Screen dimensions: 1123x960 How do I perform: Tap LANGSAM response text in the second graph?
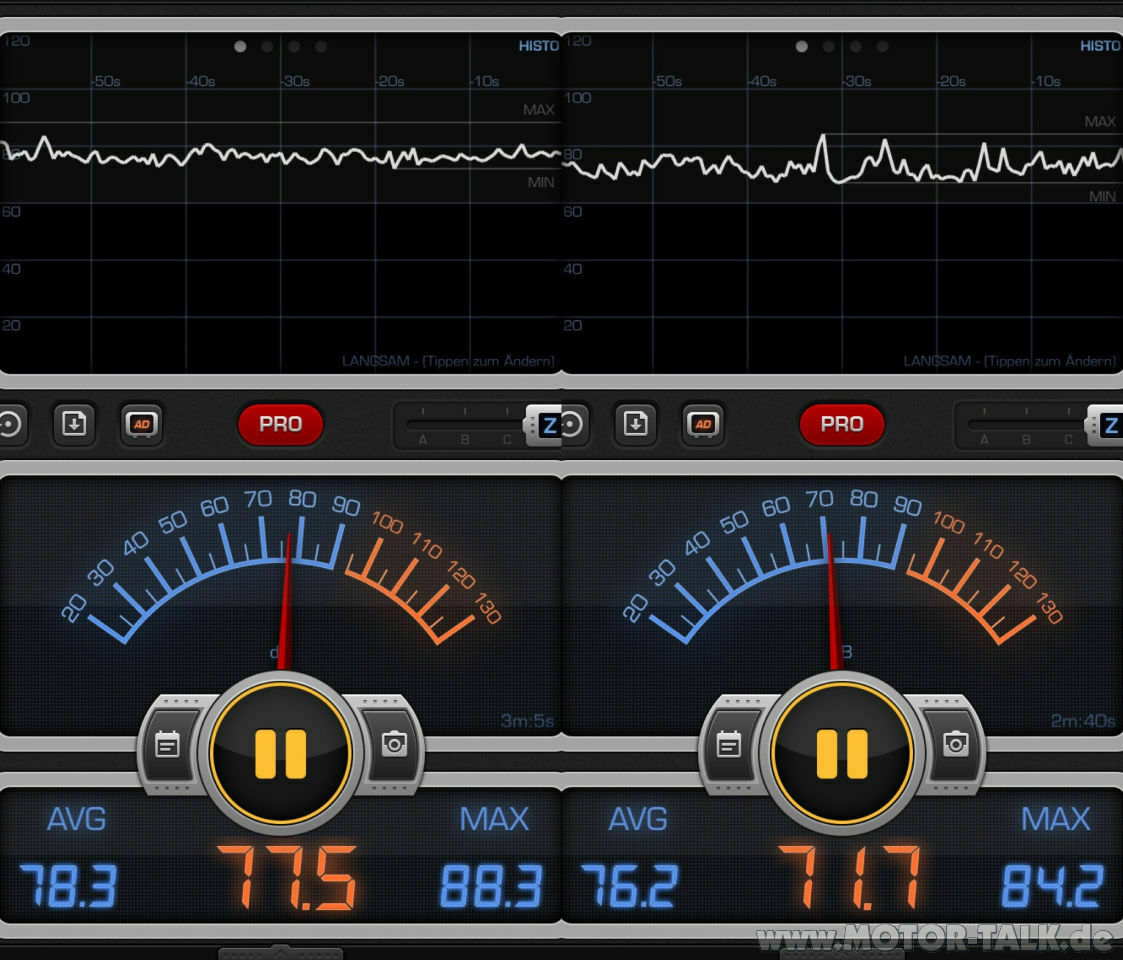coord(1009,361)
